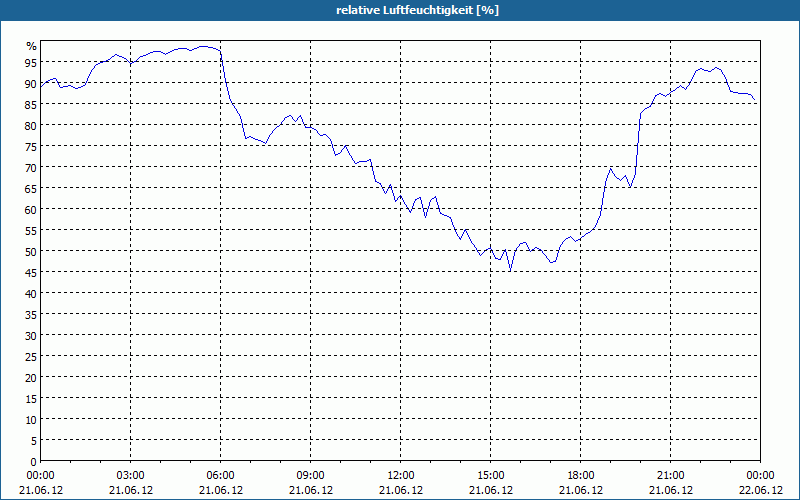Image resolution: width=800 pixels, height=500 pixels.
Task: Click the x-axis time label '18:00'
Action: (581, 476)
